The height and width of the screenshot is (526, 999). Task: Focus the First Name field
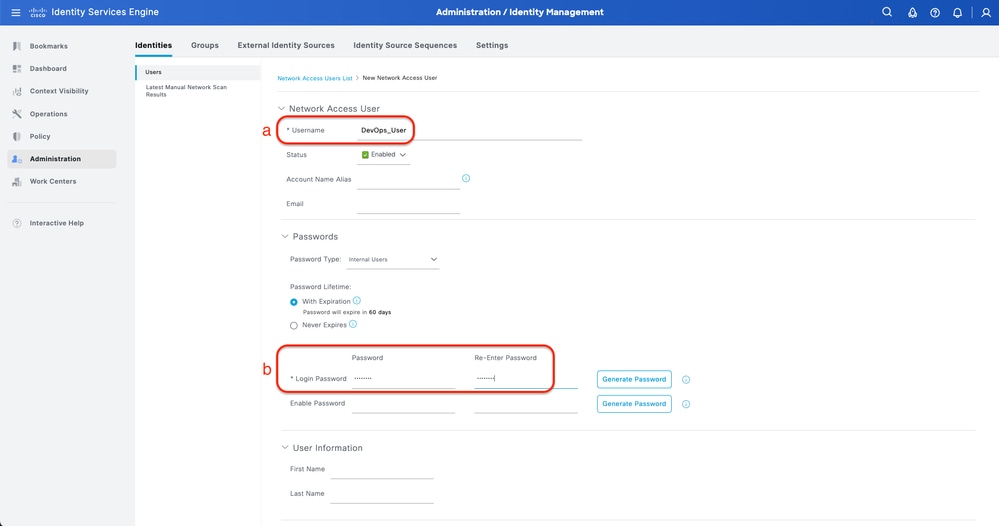[382, 469]
